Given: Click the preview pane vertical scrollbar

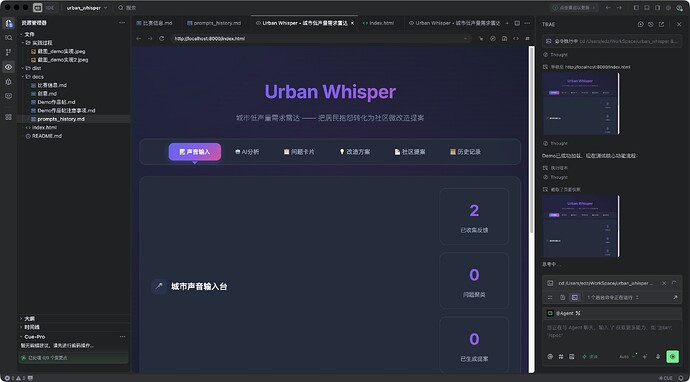Looking at the screenshot, I should [x=532, y=141].
